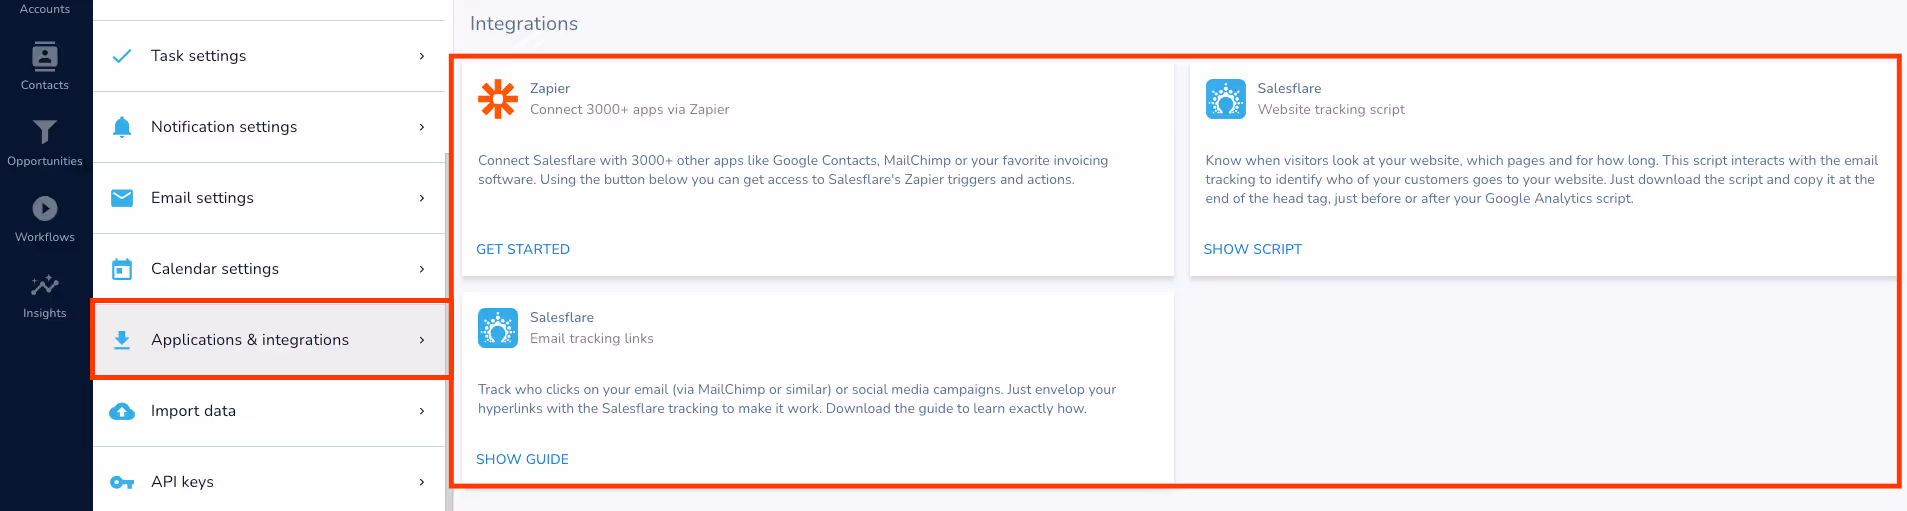Image resolution: width=1907 pixels, height=511 pixels.
Task: Click the Zapier card title
Action: click(550, 88)
